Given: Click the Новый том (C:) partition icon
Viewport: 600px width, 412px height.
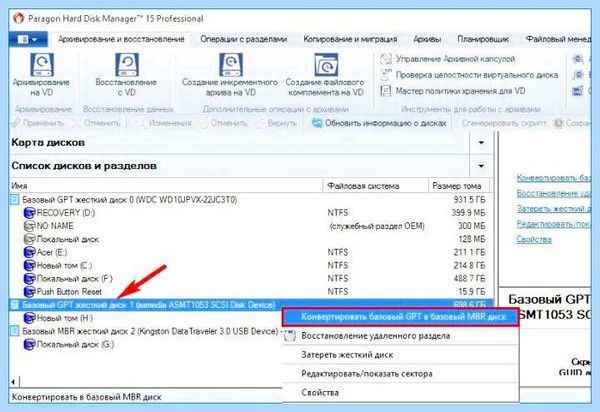Looking at the screenshot, I should pos(29,265).
